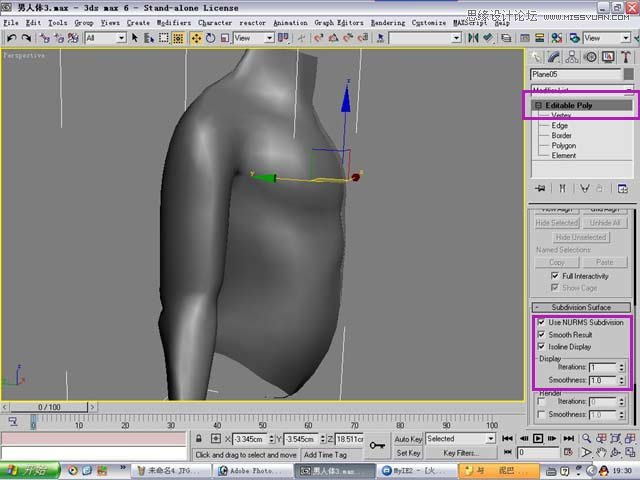Screen dimensions: 640x480
Task: Open the Edit menu
Action: [x=33, y=23]
